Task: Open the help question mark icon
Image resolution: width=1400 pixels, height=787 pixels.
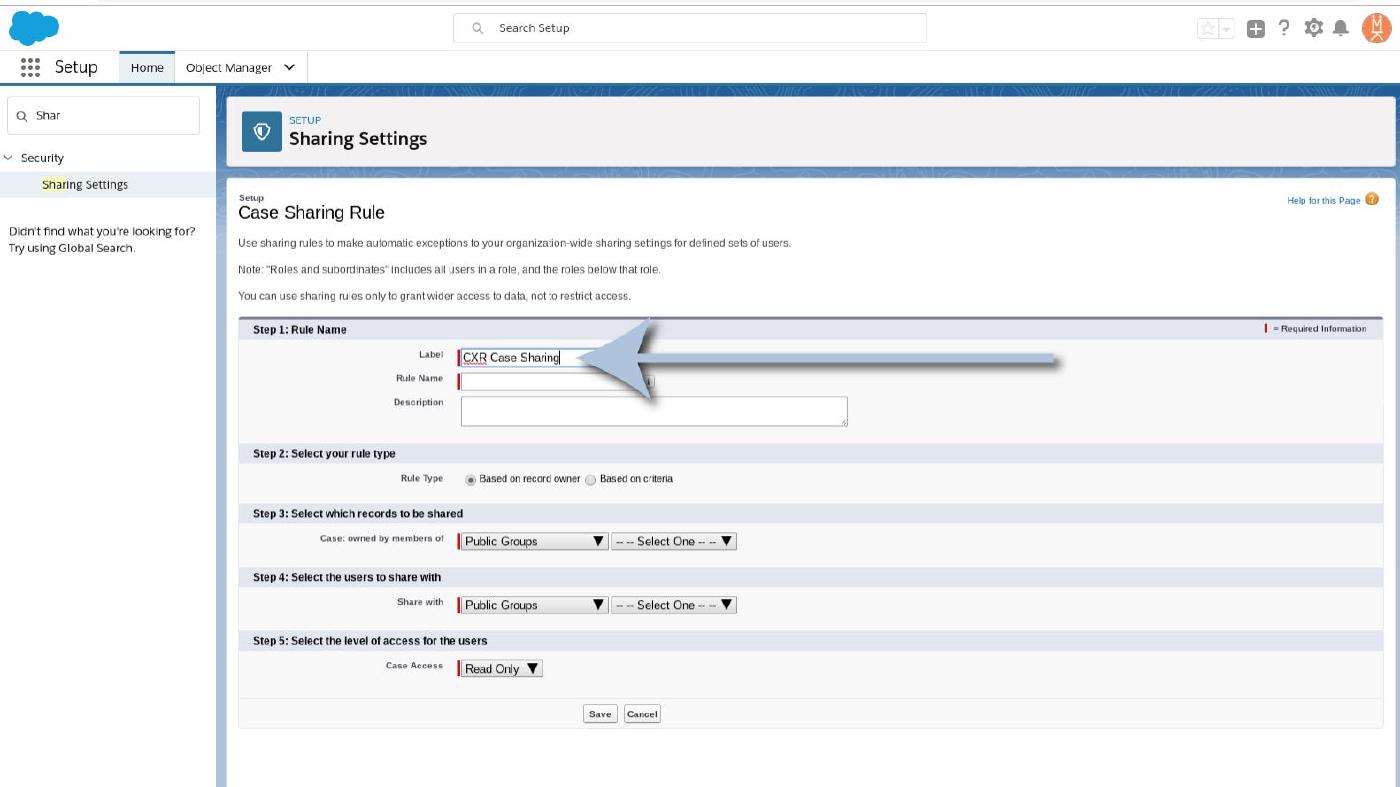Action: point(1284,28)
